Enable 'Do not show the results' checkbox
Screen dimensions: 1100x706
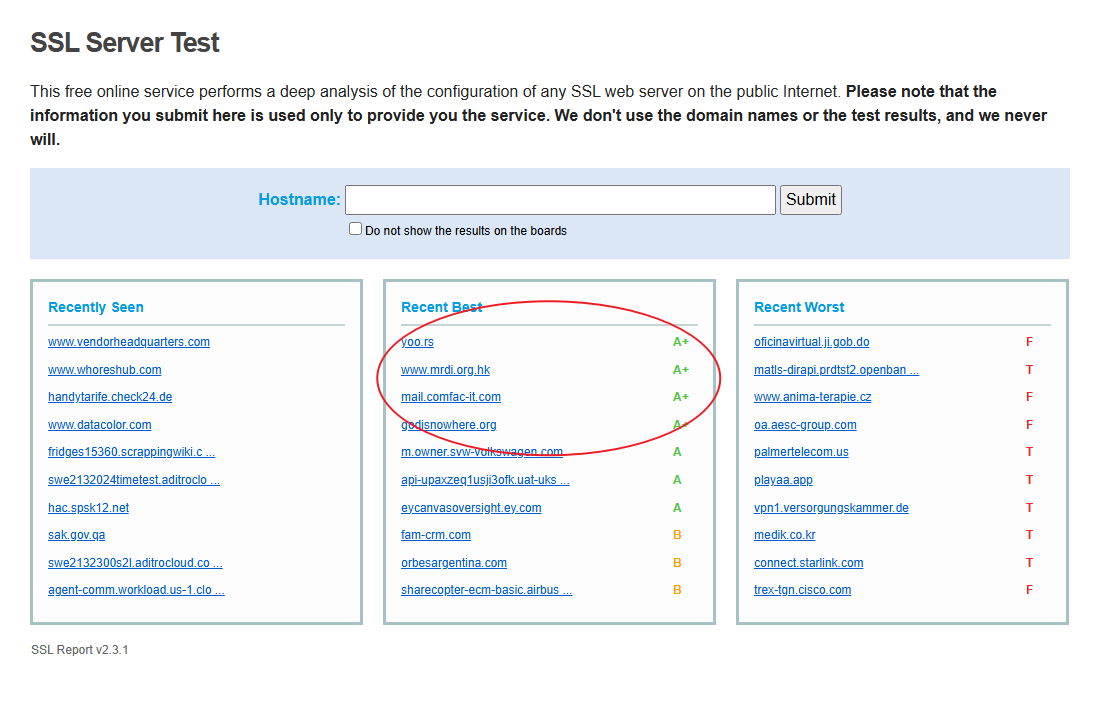355,229
